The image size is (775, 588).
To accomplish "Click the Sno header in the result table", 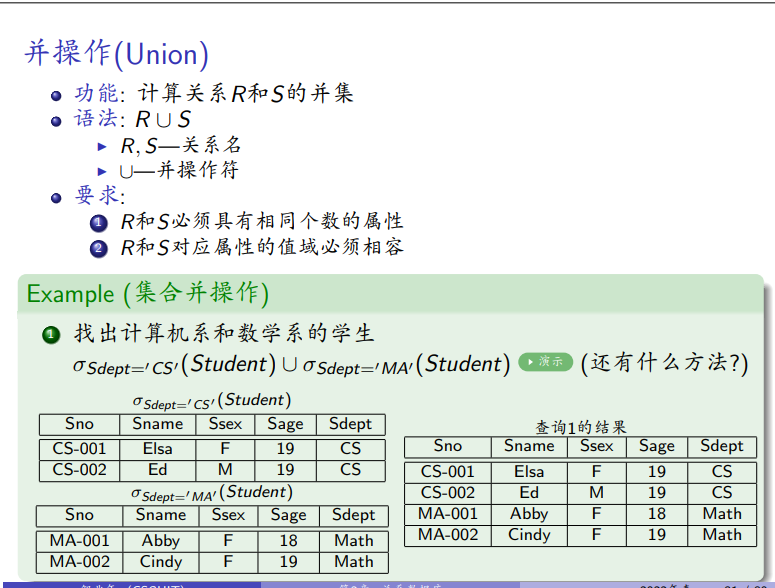I will (448, 446).
